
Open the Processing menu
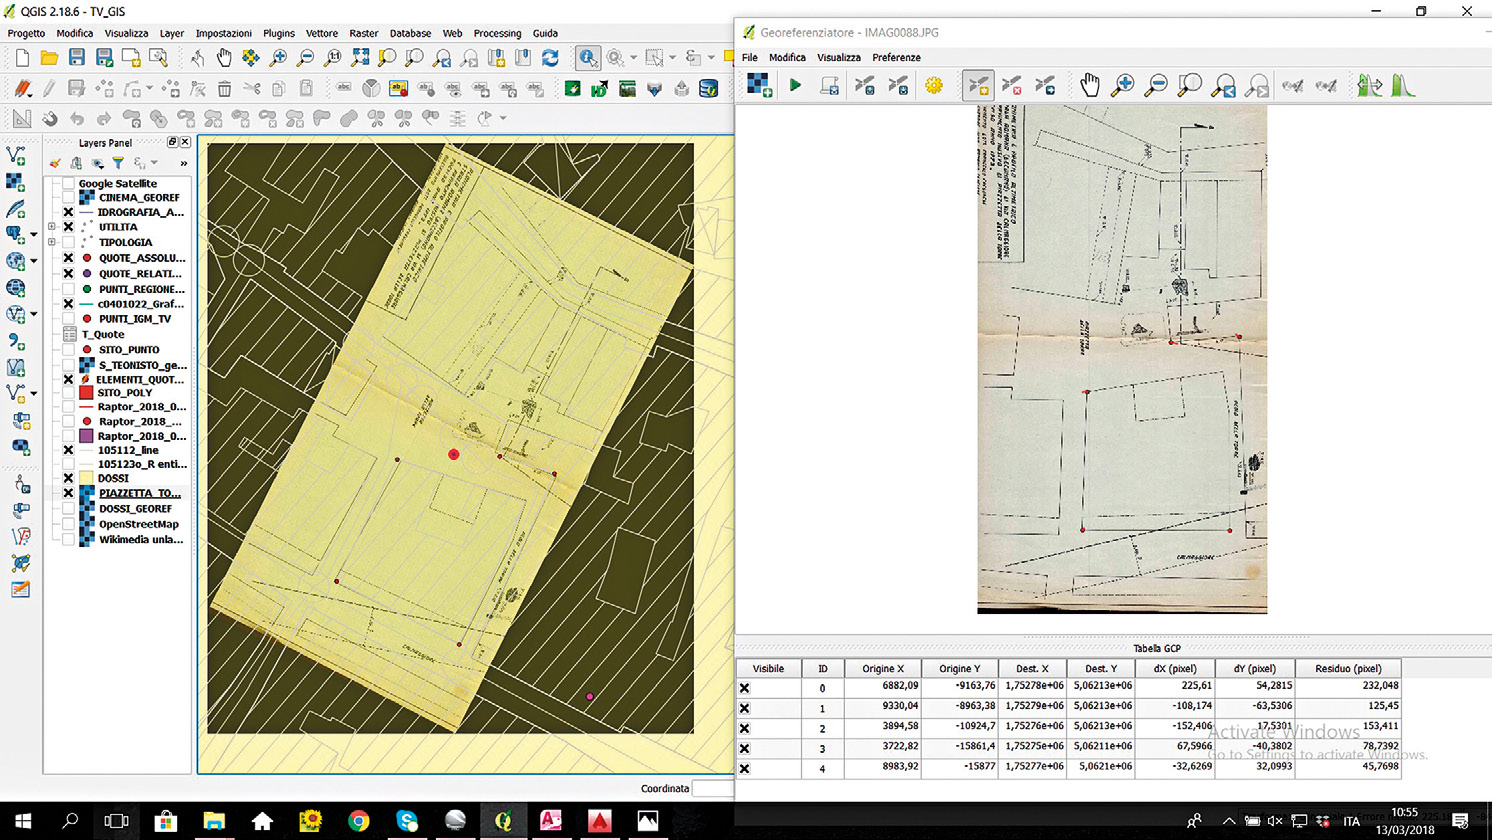click(x=497, y=33)
